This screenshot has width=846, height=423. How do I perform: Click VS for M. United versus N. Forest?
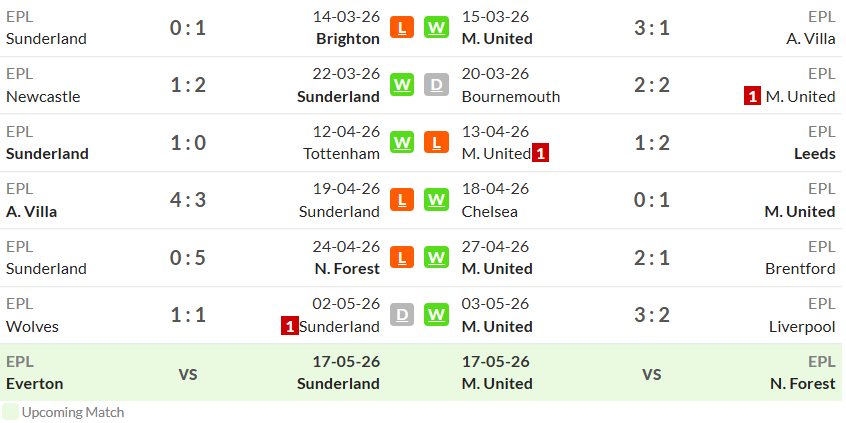click(652, 374)
